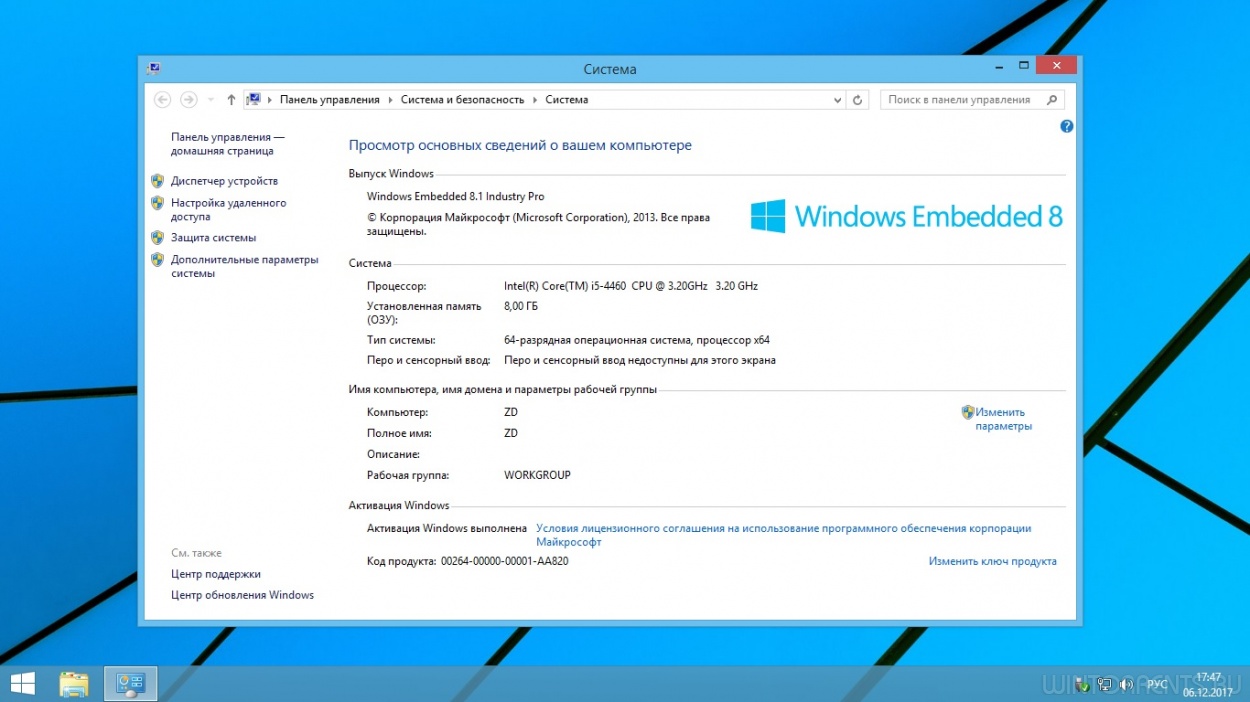
Task: Expand the address bar history dropdown
Action: [837, 100]
